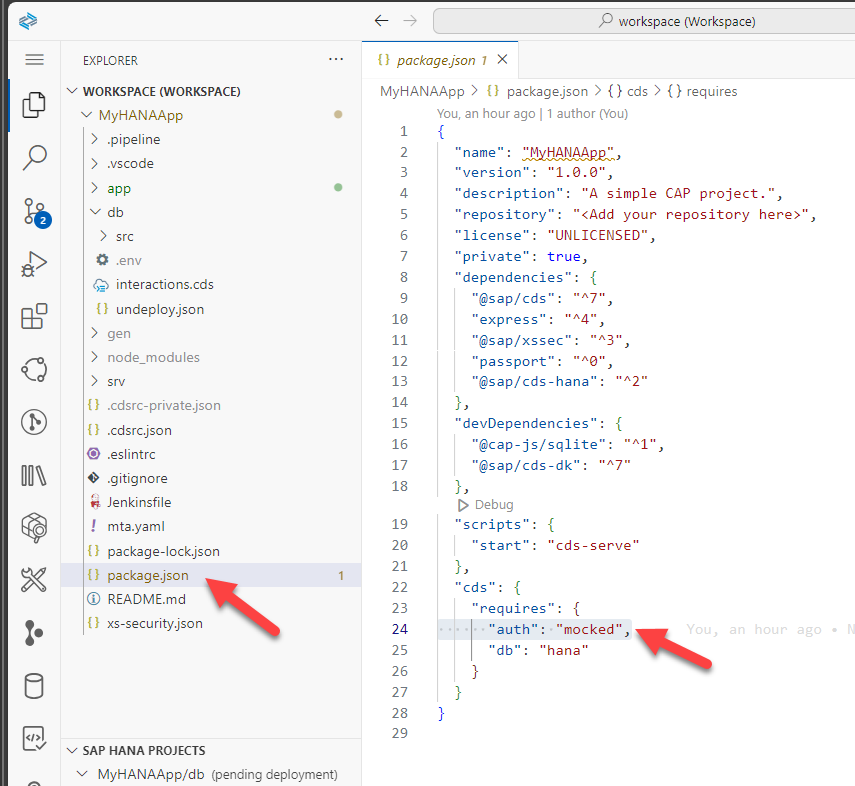Go back with the left arrow
Screen dimensions: 855x786
(381, 21)
